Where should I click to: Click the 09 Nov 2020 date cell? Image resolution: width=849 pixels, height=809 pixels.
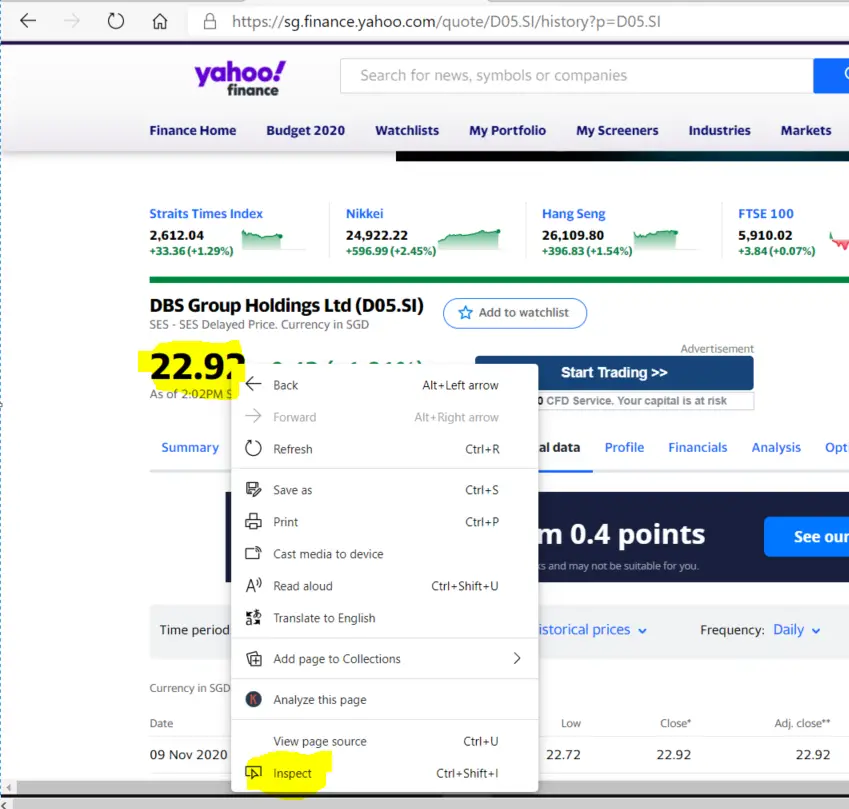coord(188,754)
